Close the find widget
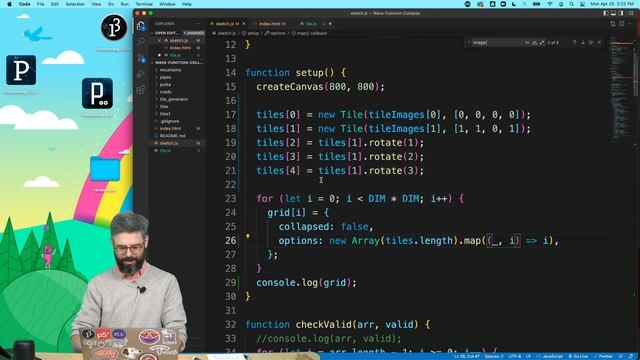 (x=599, y=42)
